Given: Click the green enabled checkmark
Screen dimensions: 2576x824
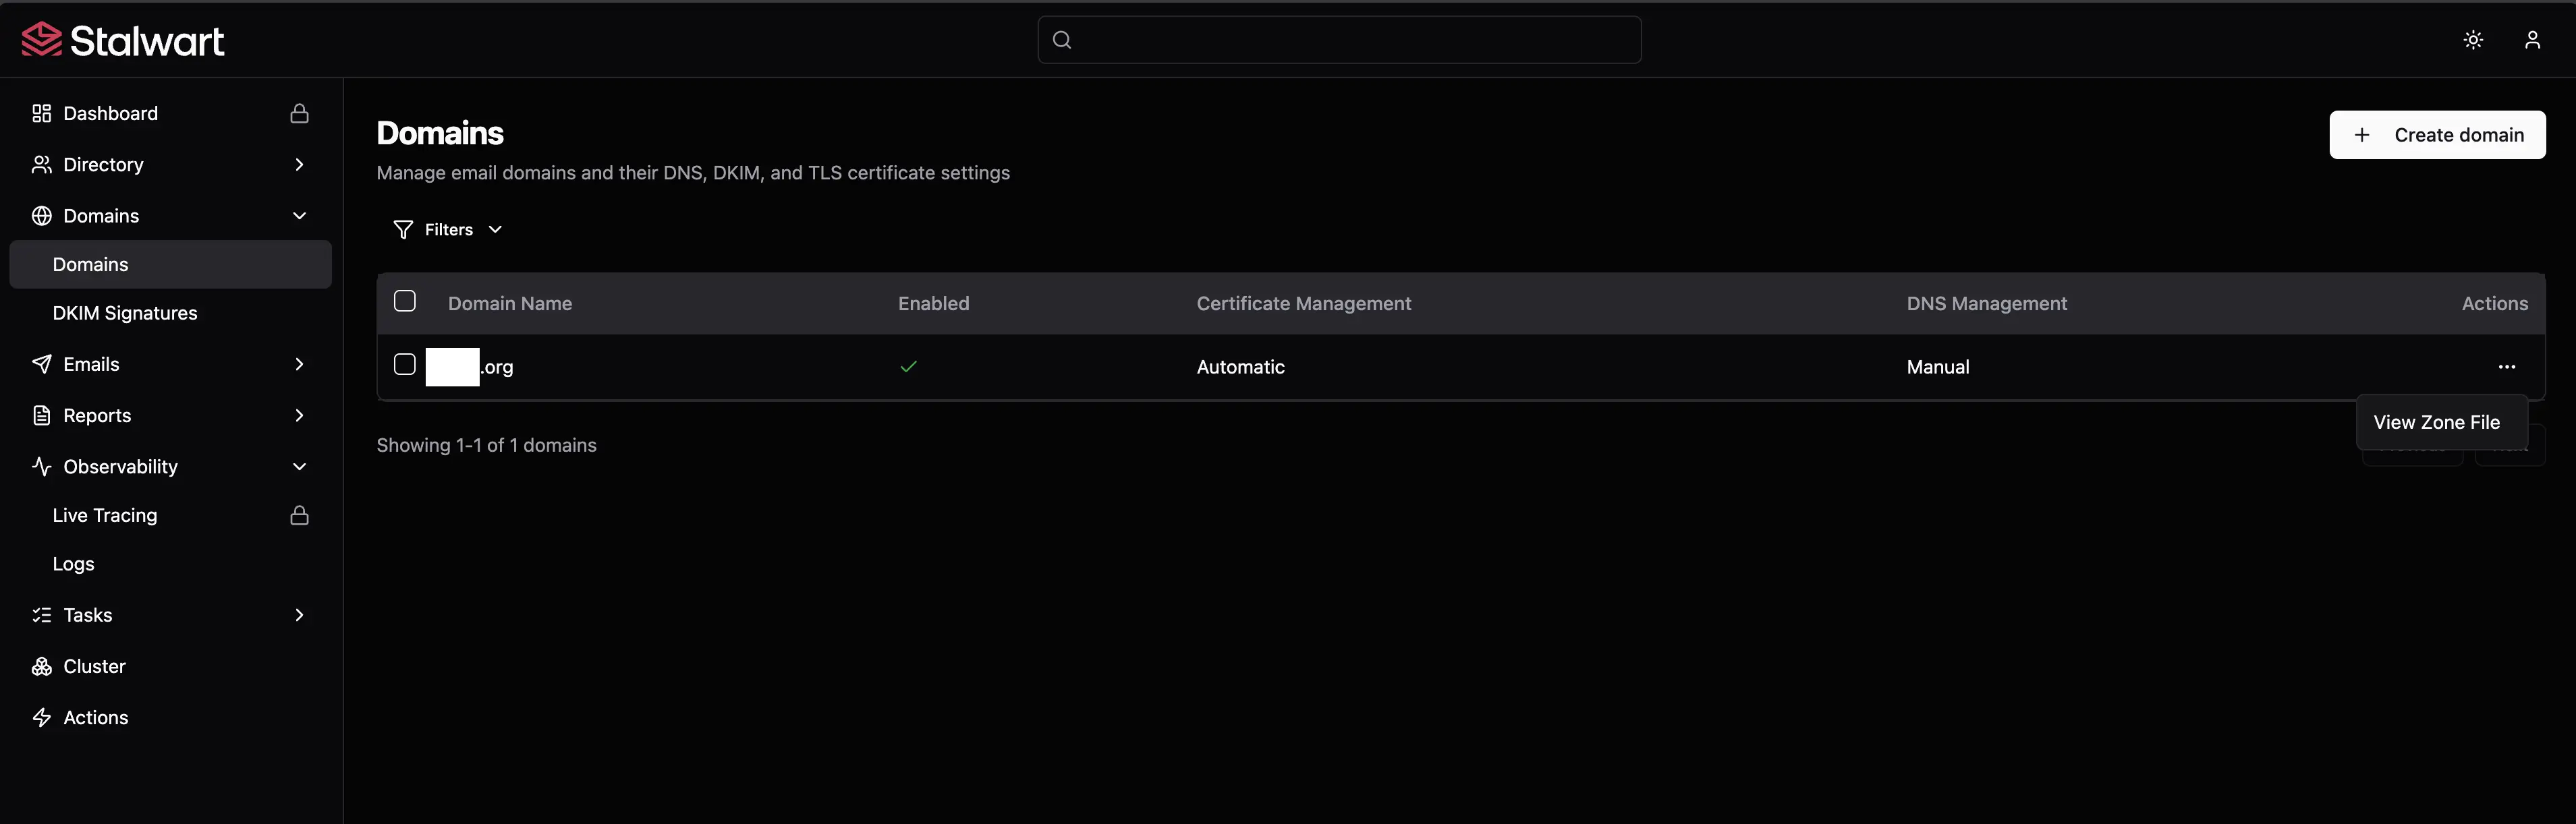Looking at the screenshot, I should coord(908,367).
